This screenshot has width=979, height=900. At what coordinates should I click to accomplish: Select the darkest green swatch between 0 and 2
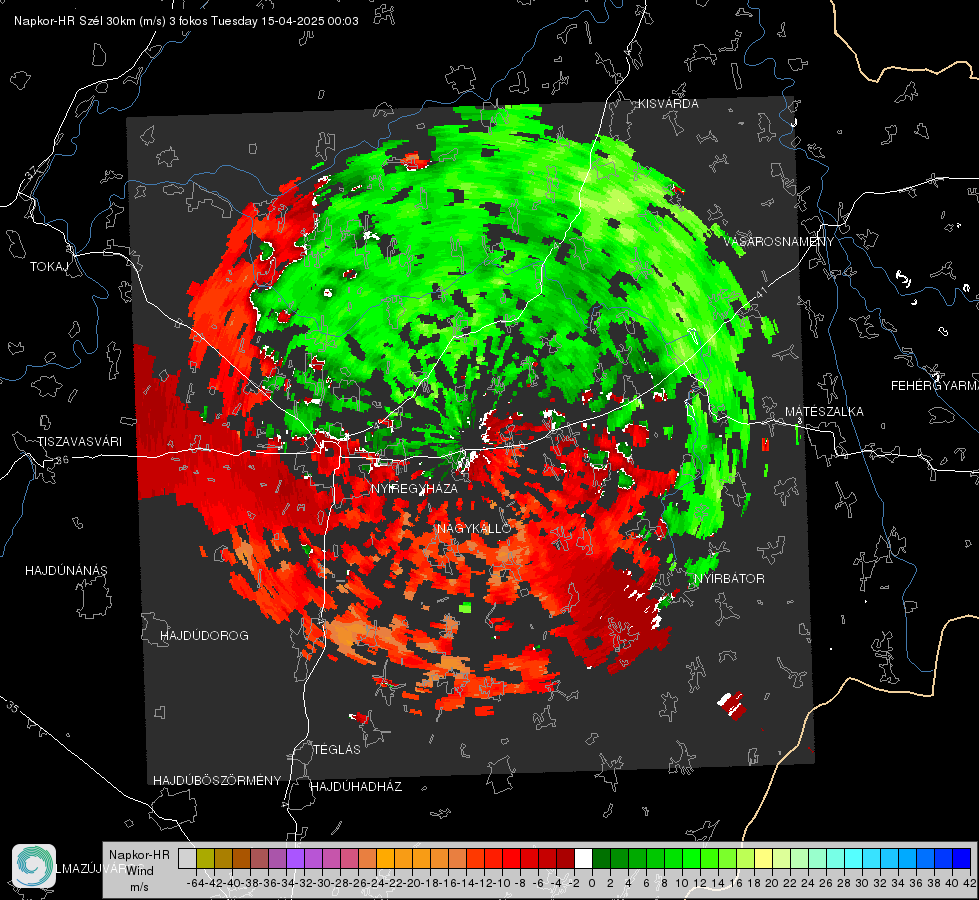coord(601,858)
